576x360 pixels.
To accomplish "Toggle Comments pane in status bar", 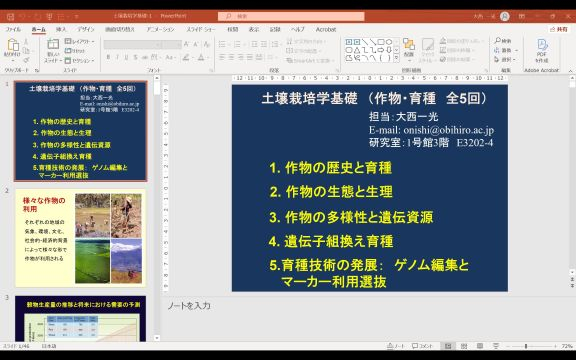I will pos(422,346).
